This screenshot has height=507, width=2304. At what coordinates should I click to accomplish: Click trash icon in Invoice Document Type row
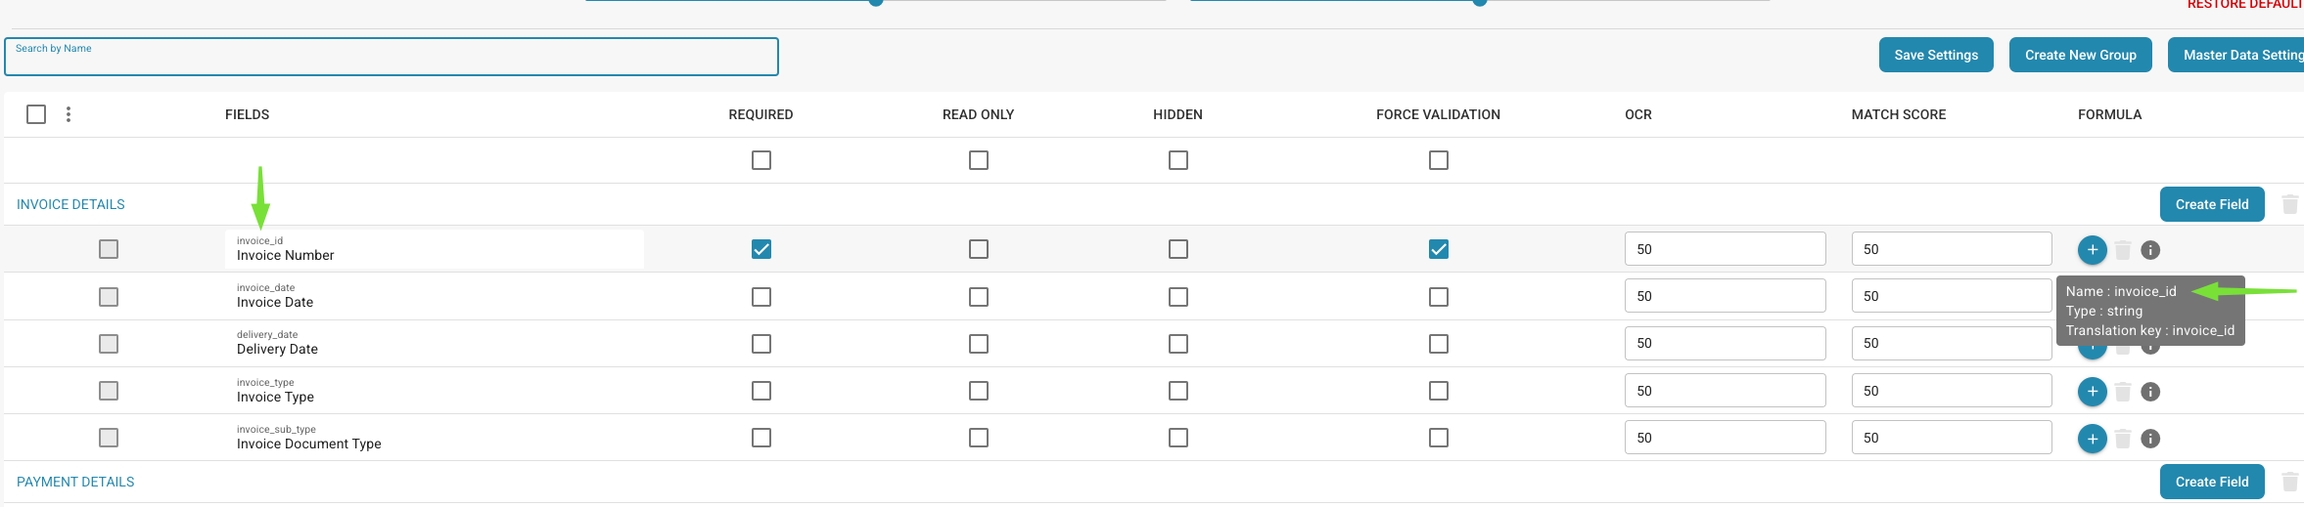[2122, 439]
